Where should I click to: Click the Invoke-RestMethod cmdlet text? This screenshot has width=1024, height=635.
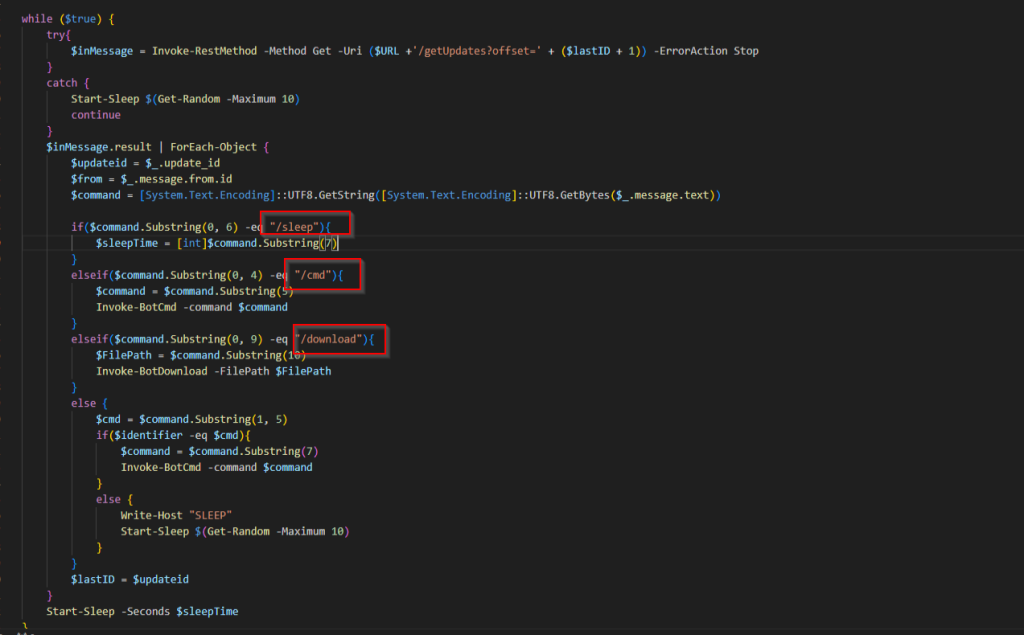point(204,51)
